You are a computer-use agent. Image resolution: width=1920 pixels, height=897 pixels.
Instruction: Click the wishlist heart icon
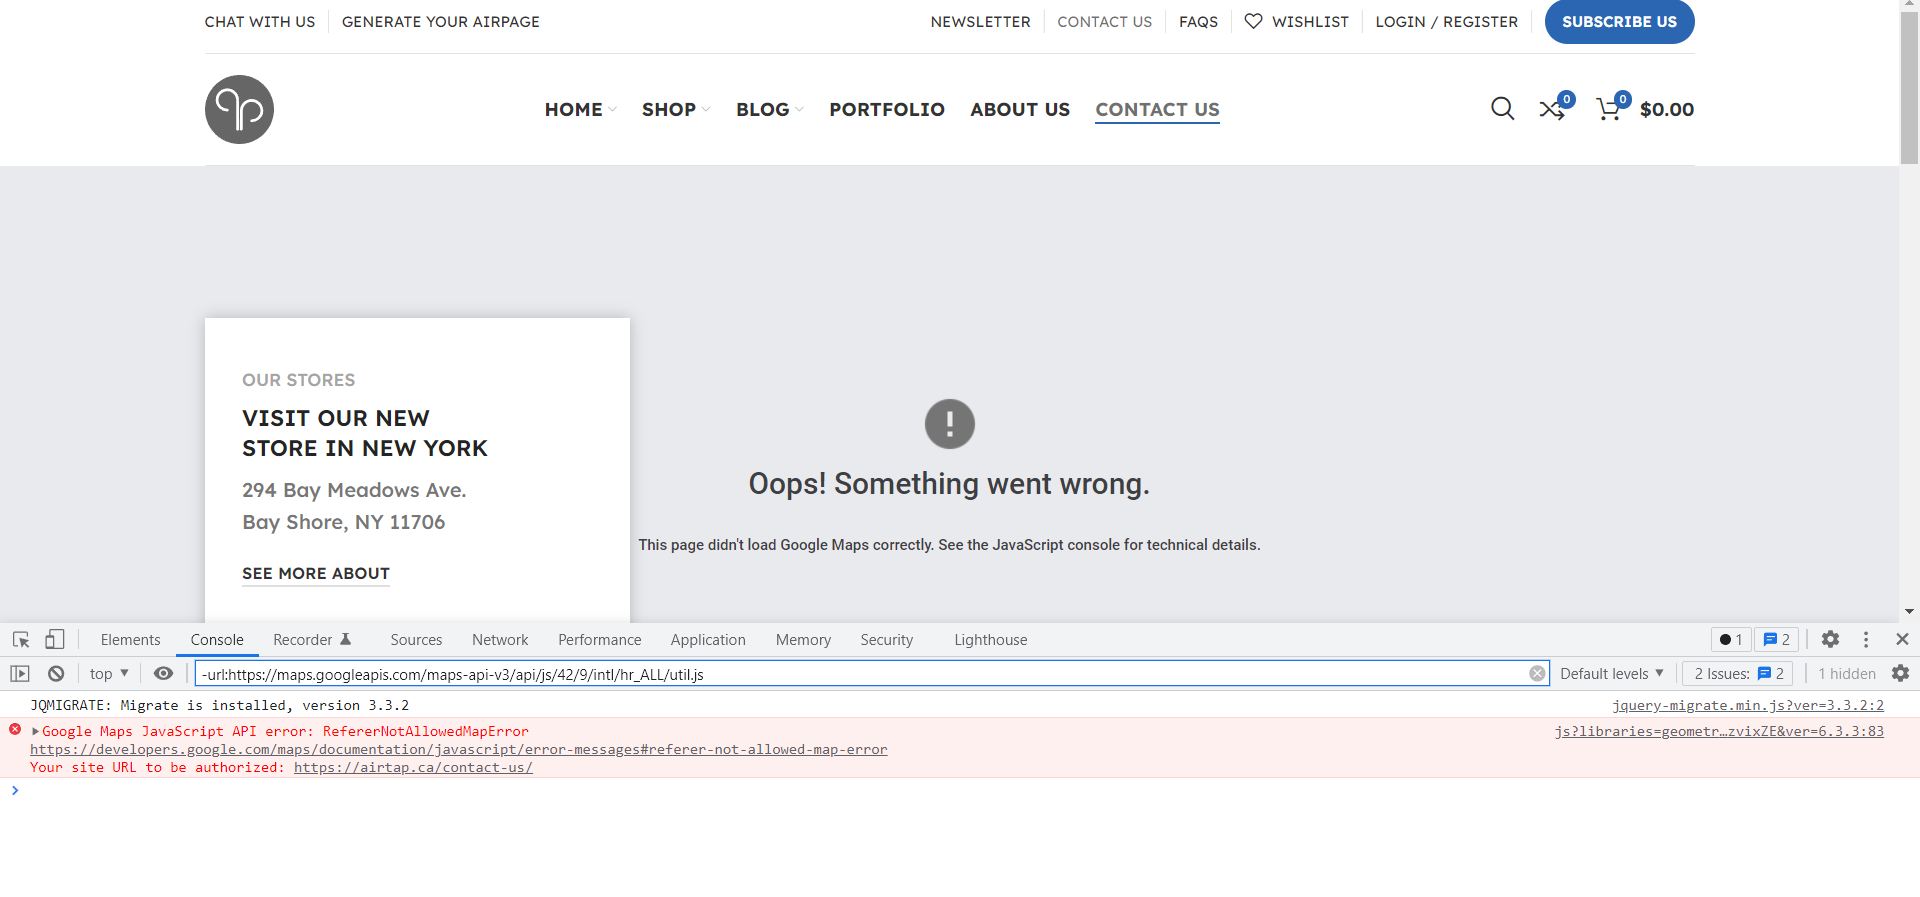pos(1253,21)
